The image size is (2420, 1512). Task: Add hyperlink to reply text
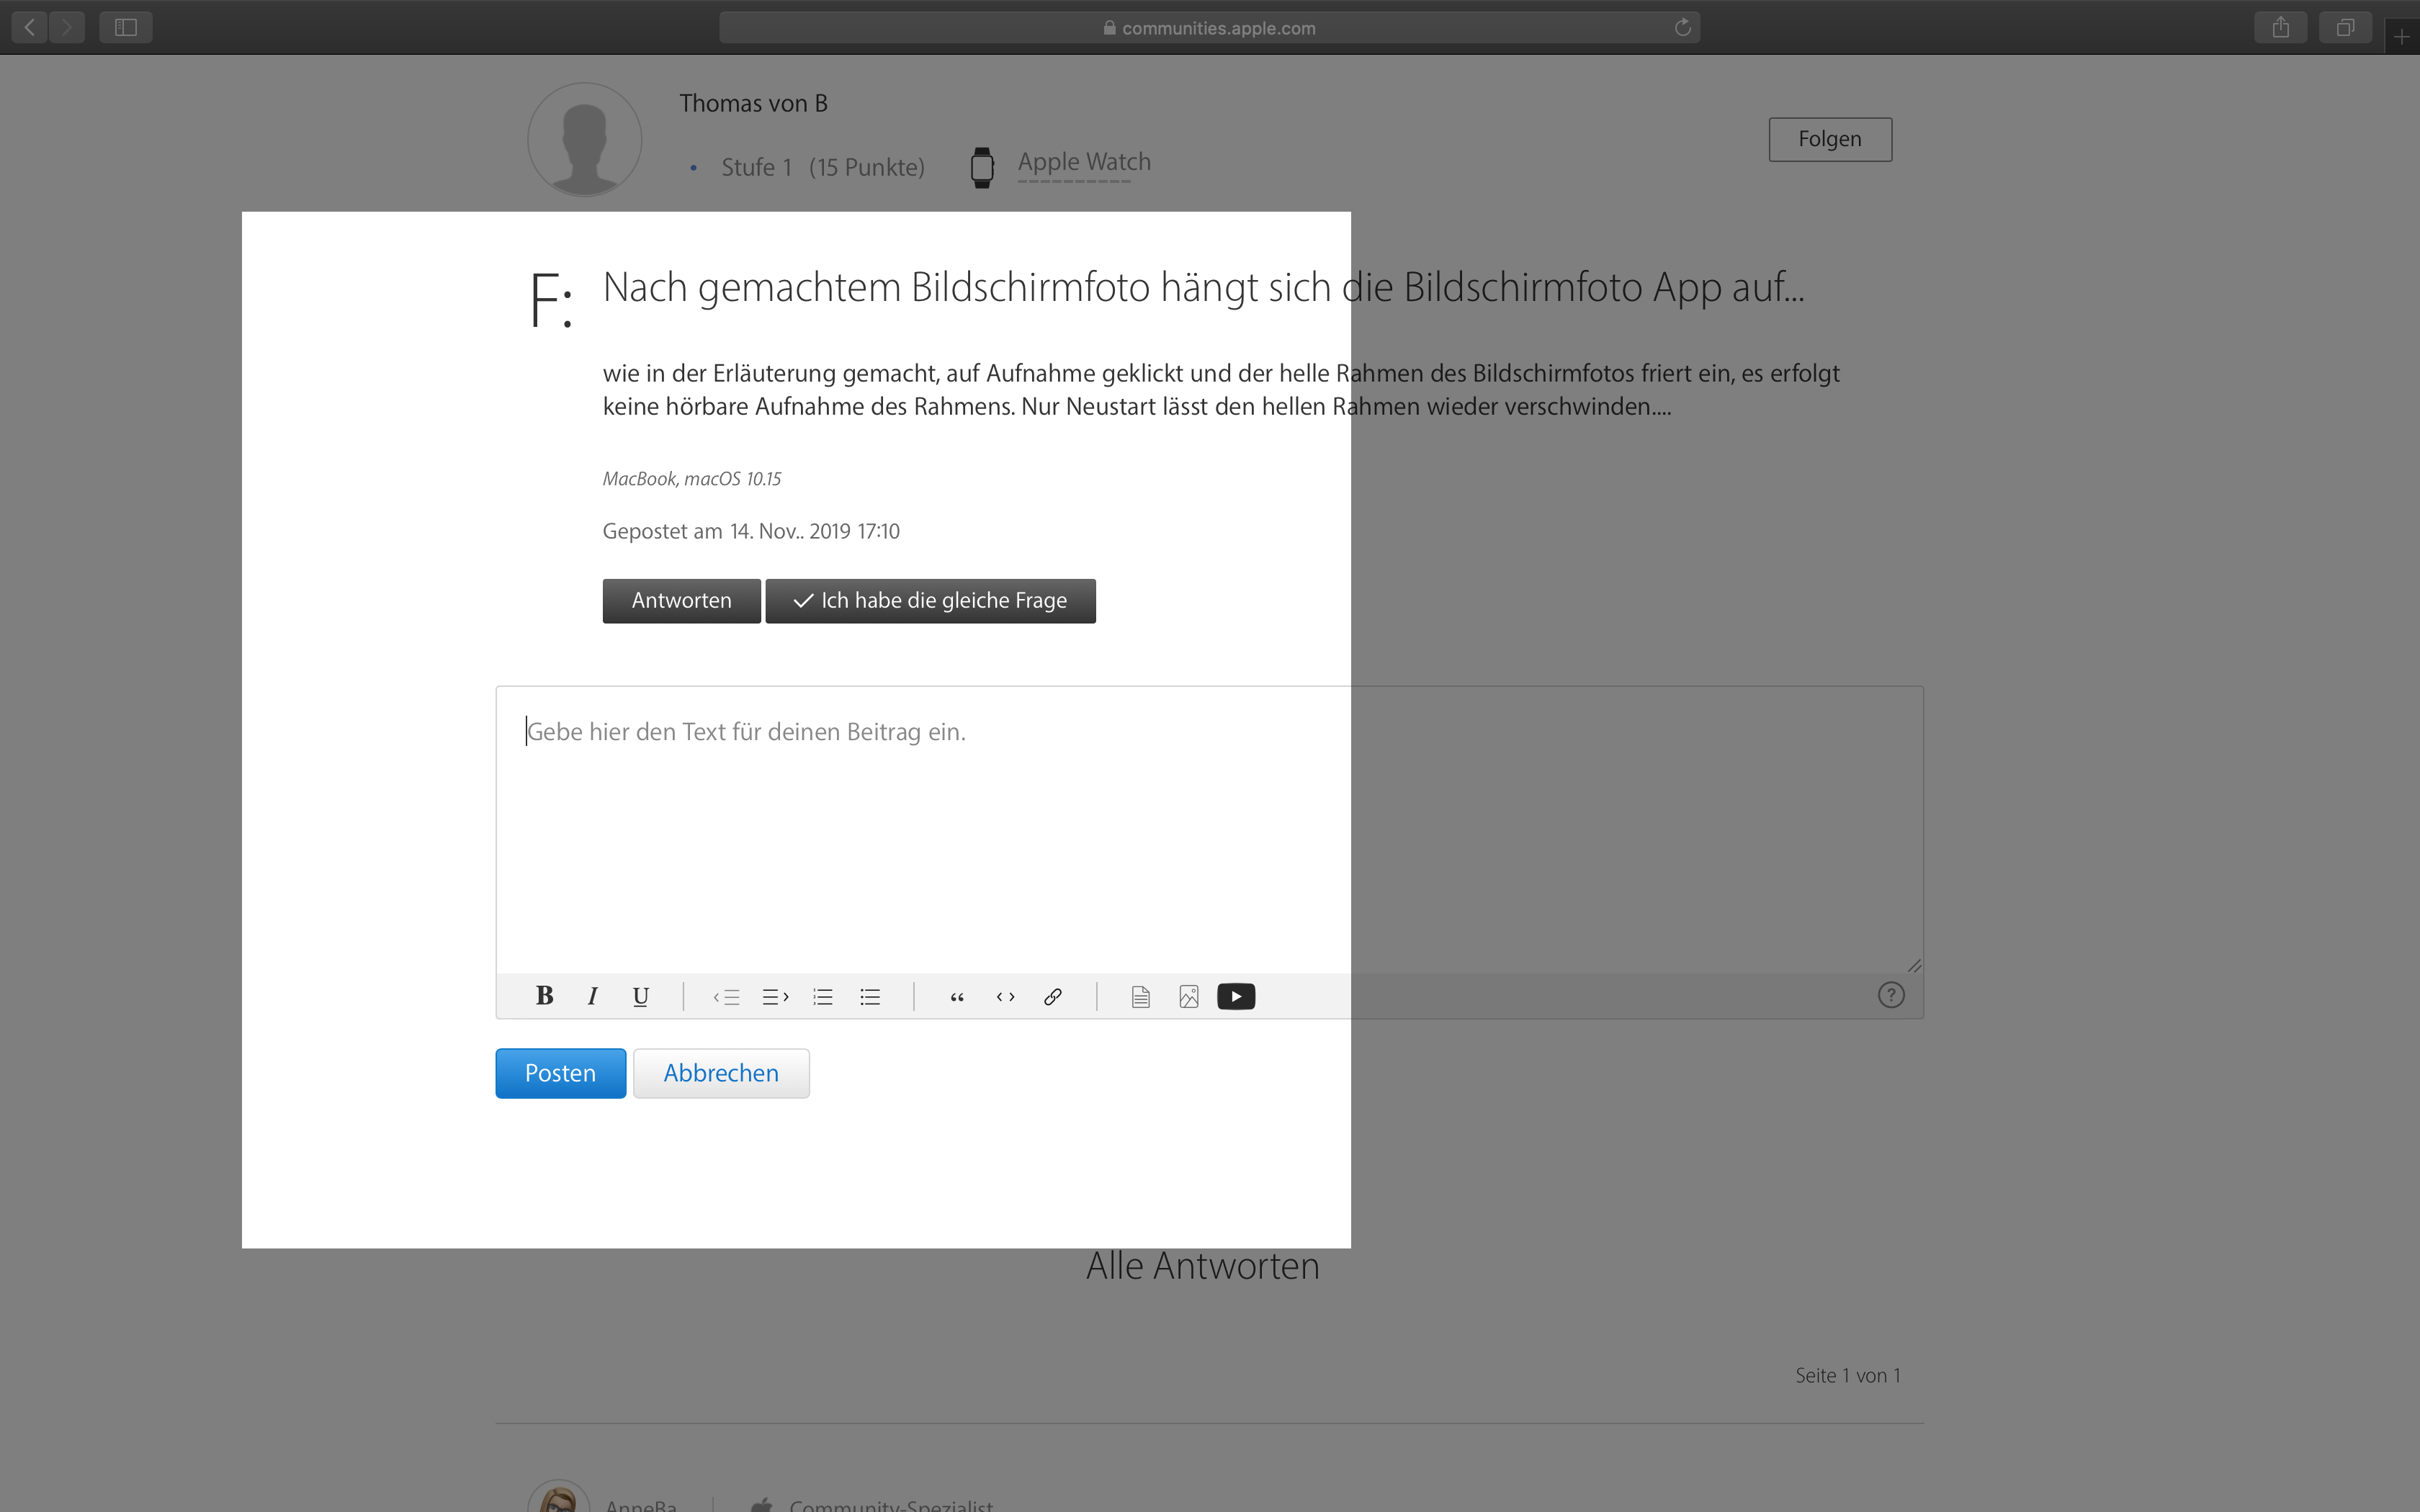click(1053, 997)
